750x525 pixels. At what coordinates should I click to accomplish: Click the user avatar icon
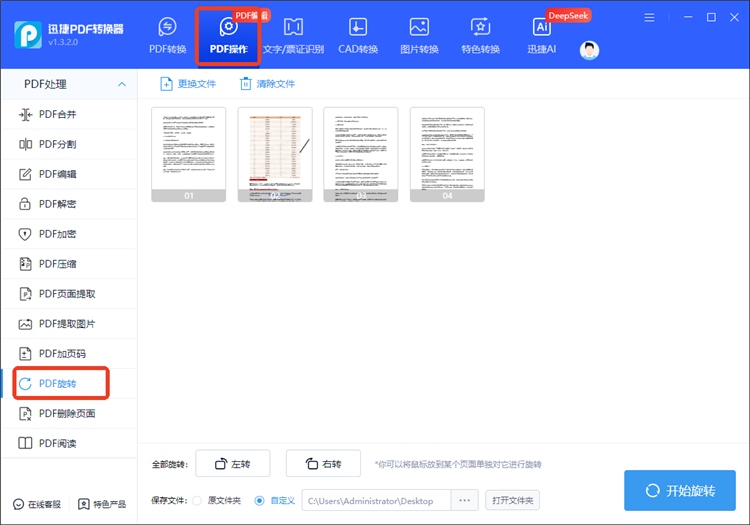pos(589,50)
